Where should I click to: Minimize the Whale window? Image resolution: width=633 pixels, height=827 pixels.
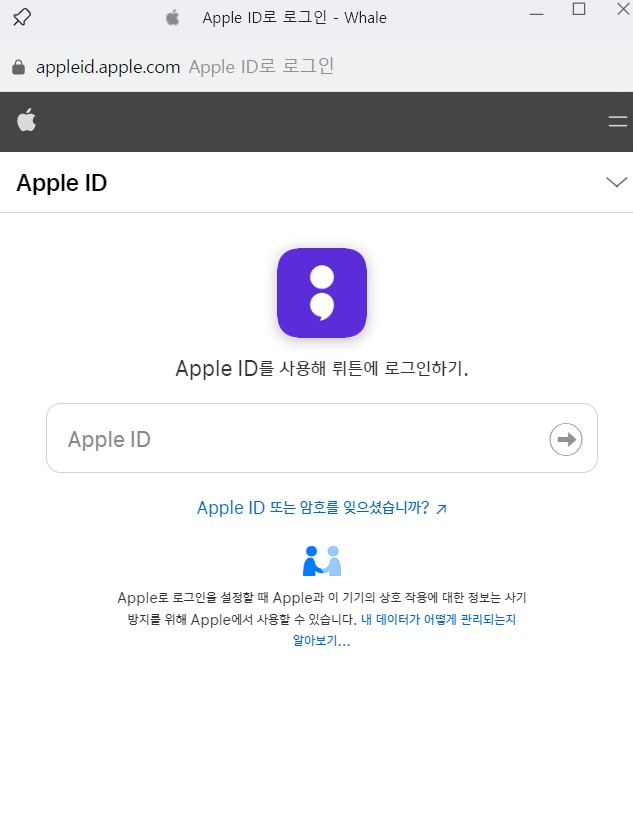pyautogui.click(x=536, y=14)
